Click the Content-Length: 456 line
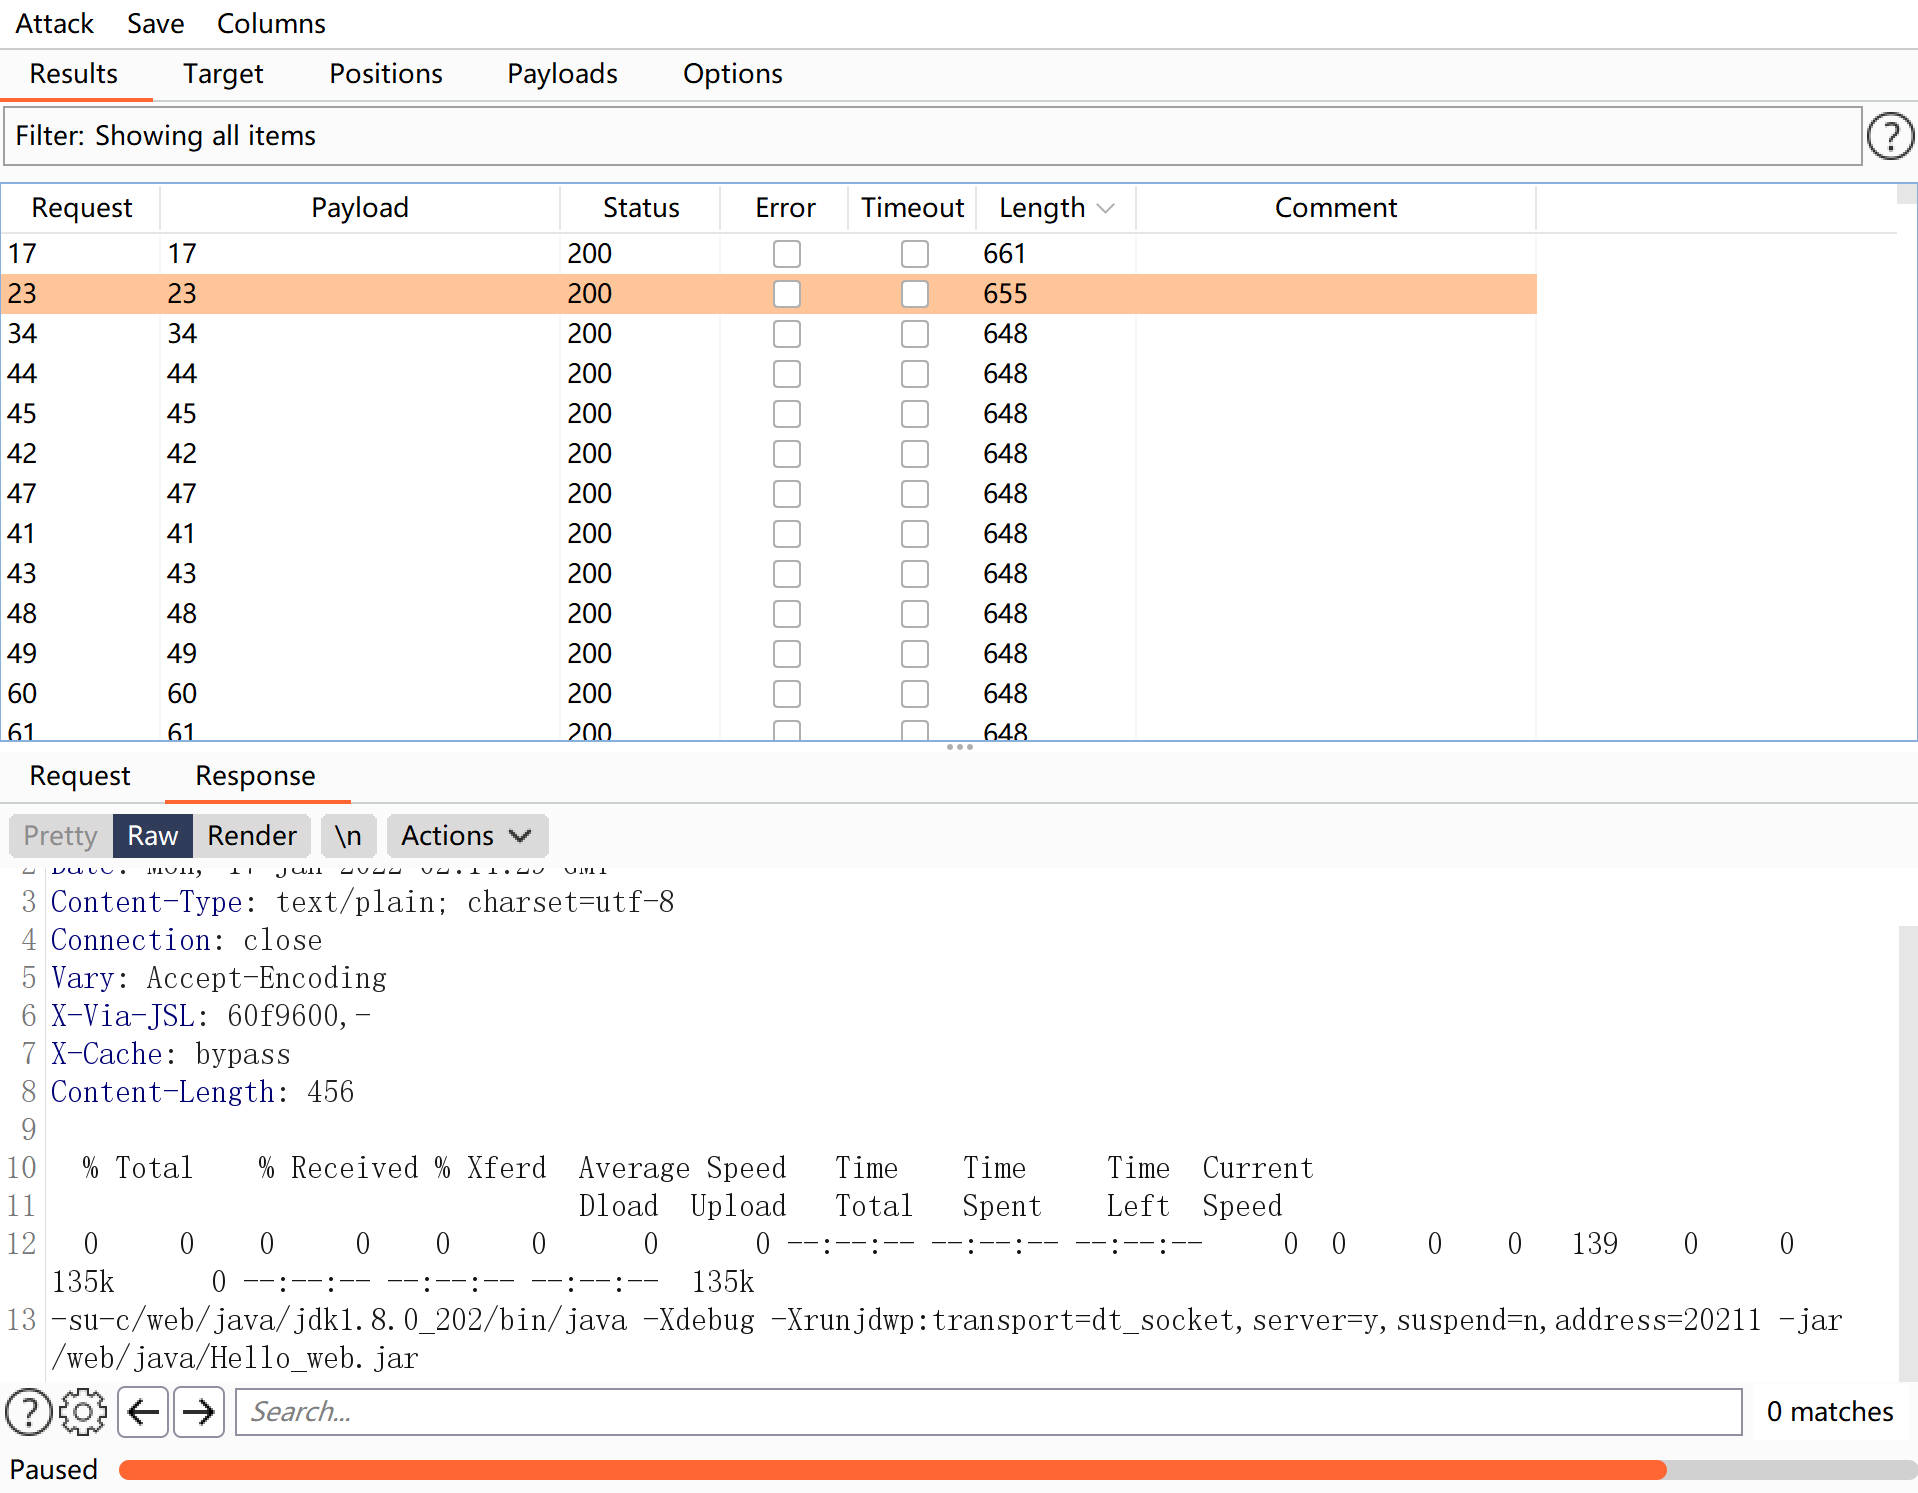The width and height of the screenshot is (1918, 1493). [x=202, y=1092]
